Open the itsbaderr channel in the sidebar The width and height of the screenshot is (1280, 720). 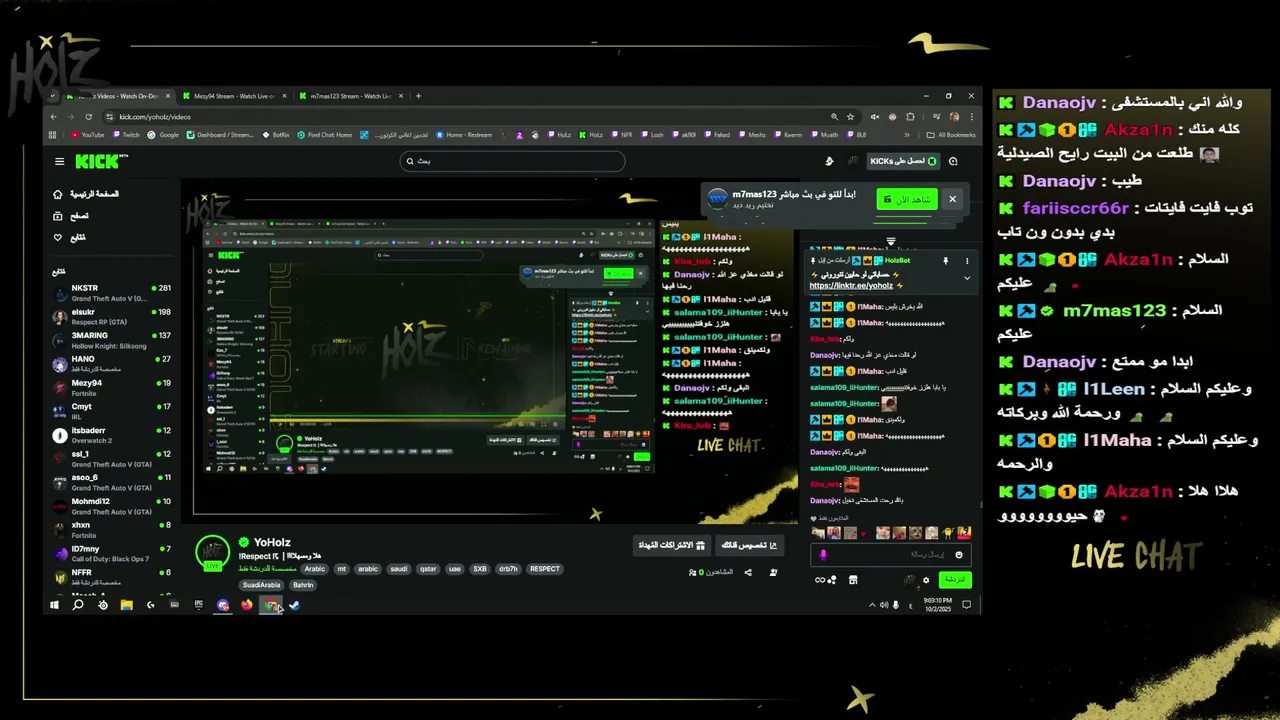click(112, 435)
